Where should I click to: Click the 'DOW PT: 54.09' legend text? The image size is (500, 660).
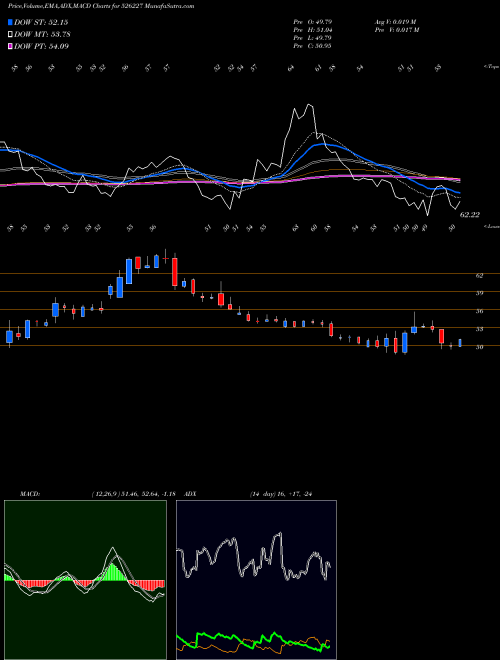pos(41,46)
